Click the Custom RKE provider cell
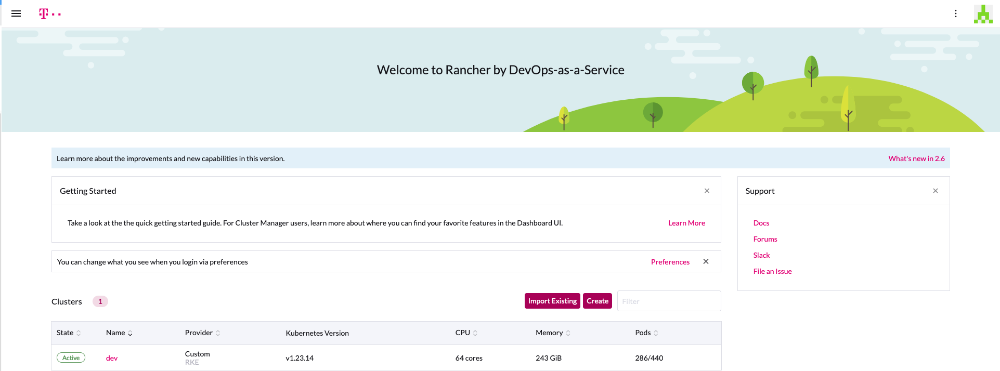Image resolution: width=1000 pixels, height=371 pixels. point(197,358)
